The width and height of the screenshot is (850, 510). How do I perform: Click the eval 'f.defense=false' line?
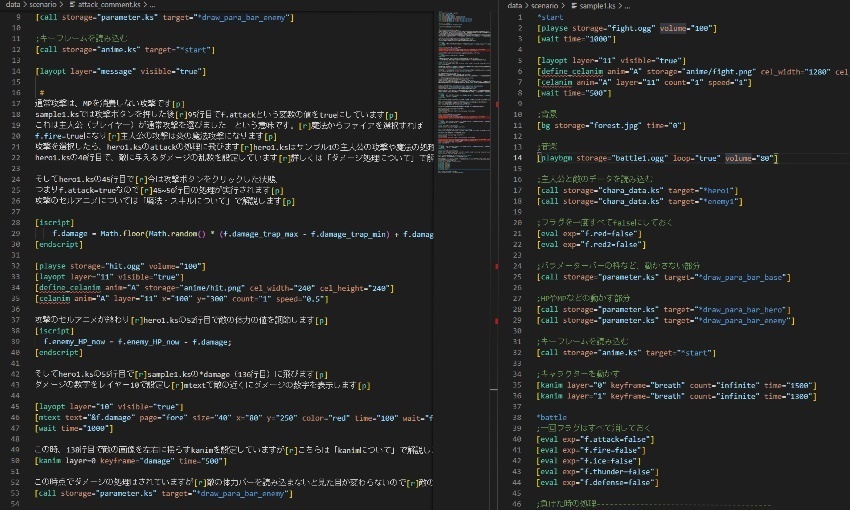(598, 482)
